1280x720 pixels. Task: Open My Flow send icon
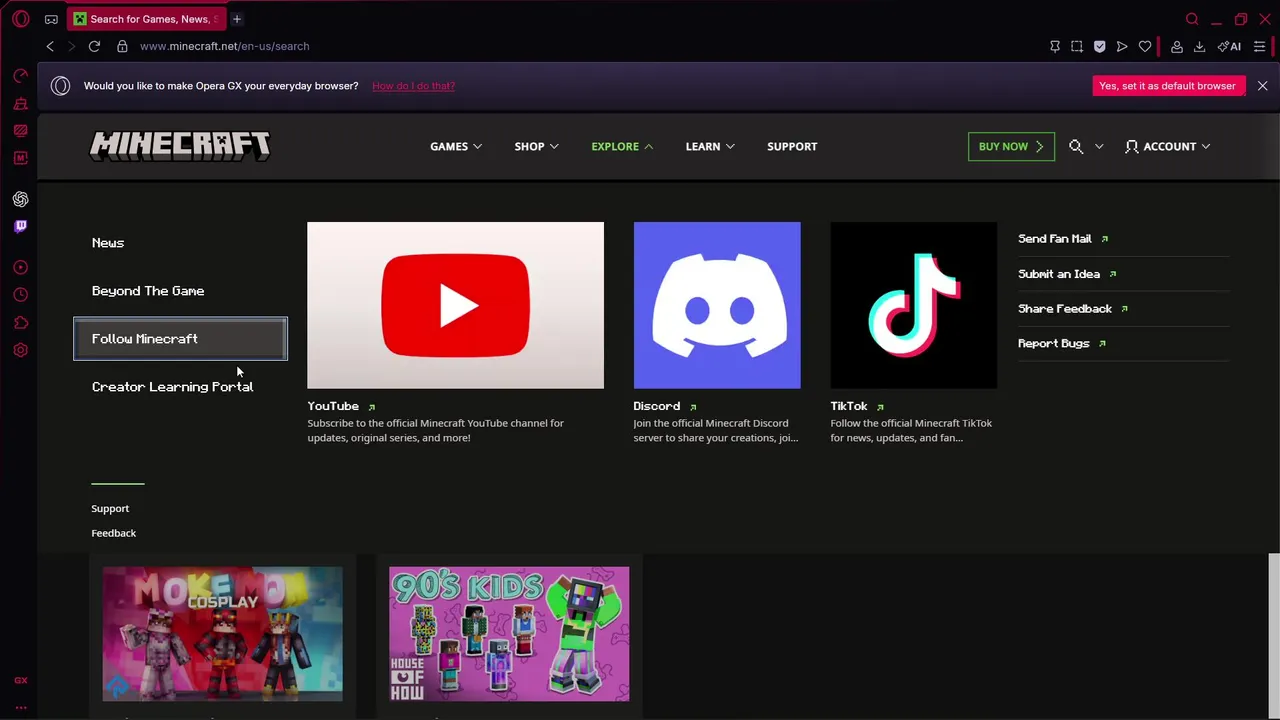coord(1122,46)
